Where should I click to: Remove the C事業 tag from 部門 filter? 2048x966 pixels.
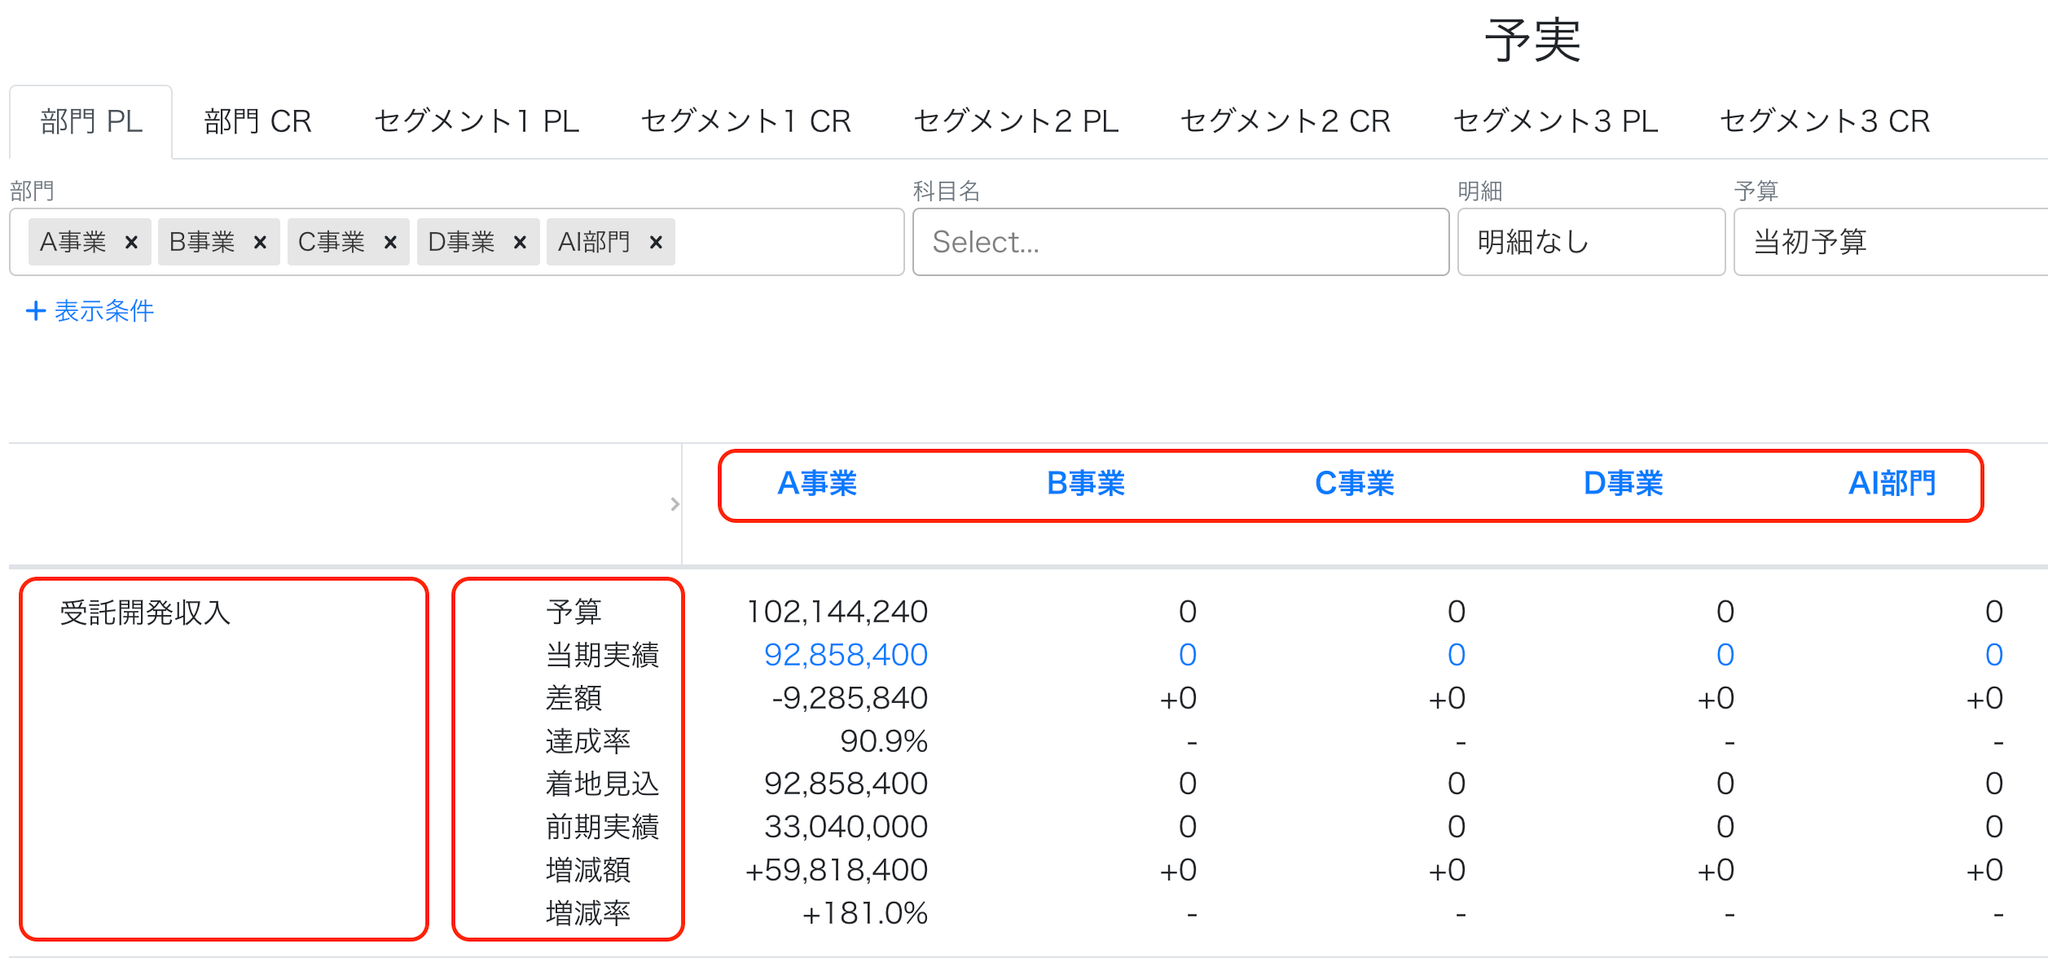click(x=390, y=242)
